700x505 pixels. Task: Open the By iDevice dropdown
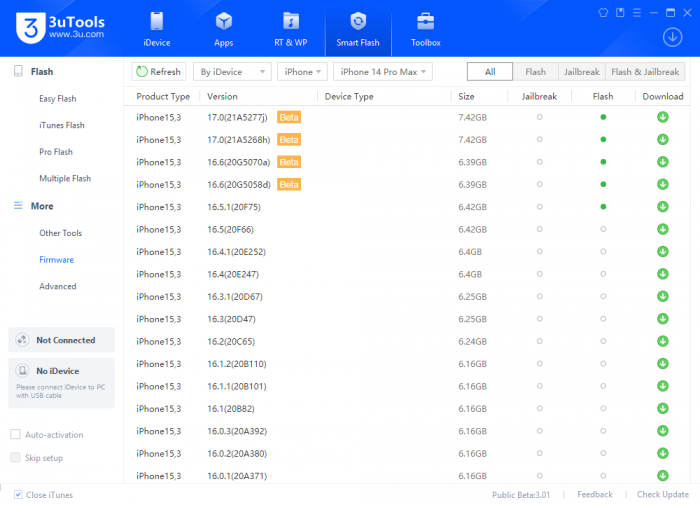[x=232, y=71]
